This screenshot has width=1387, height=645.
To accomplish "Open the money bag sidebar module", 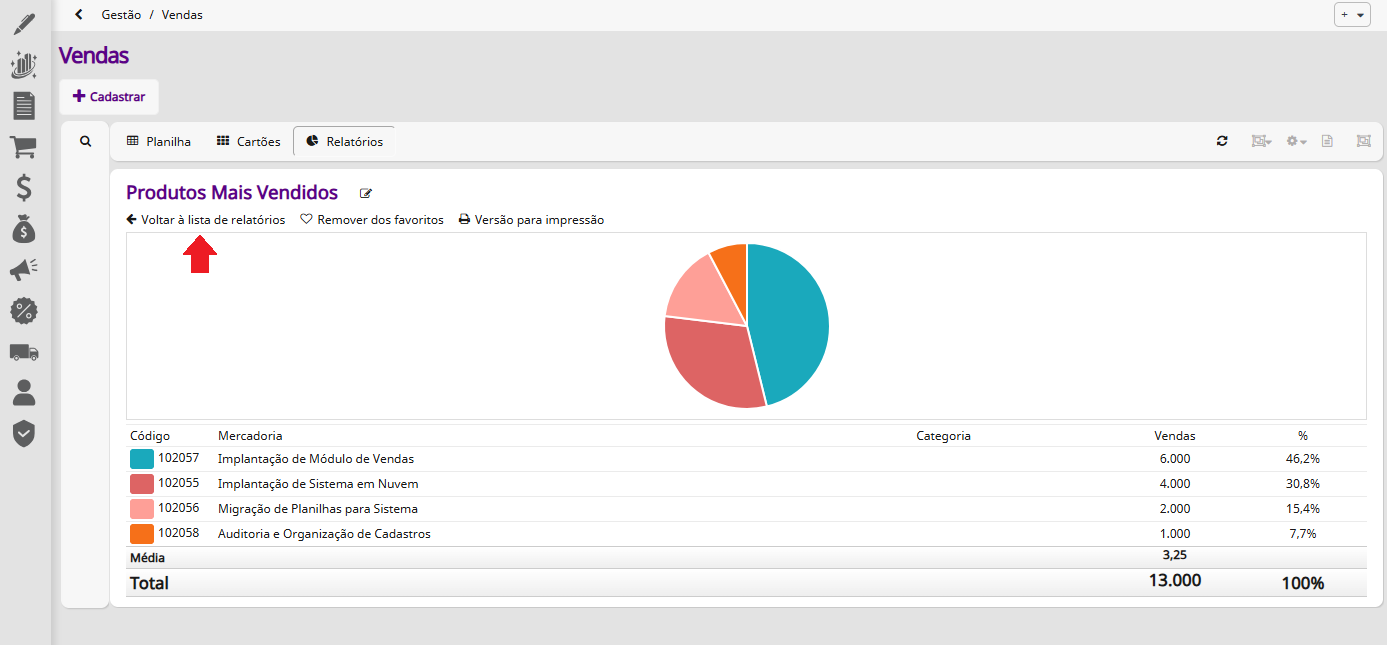I will pyautogui.click(x=23, y=229).
